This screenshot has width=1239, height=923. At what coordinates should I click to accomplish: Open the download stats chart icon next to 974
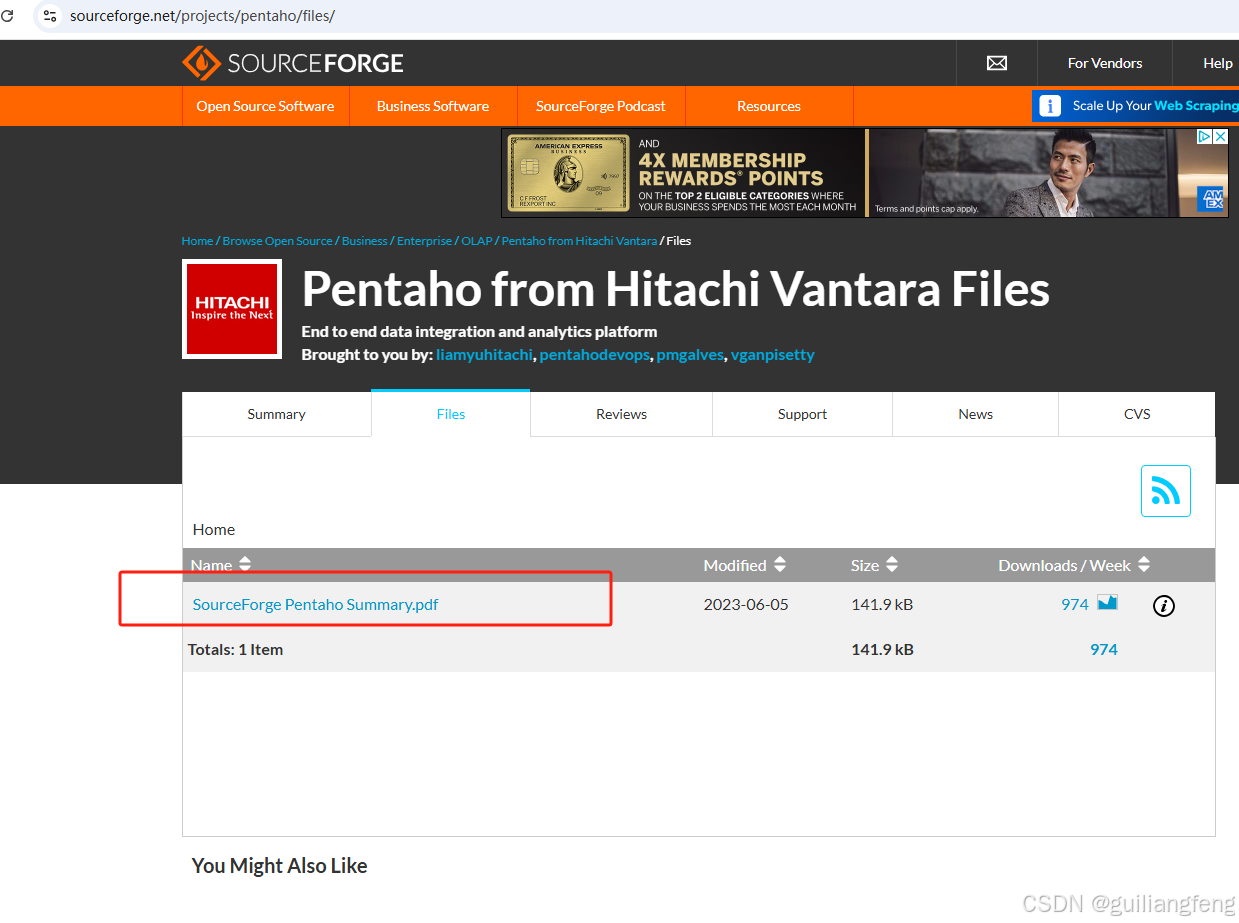tap(1107, 602)
